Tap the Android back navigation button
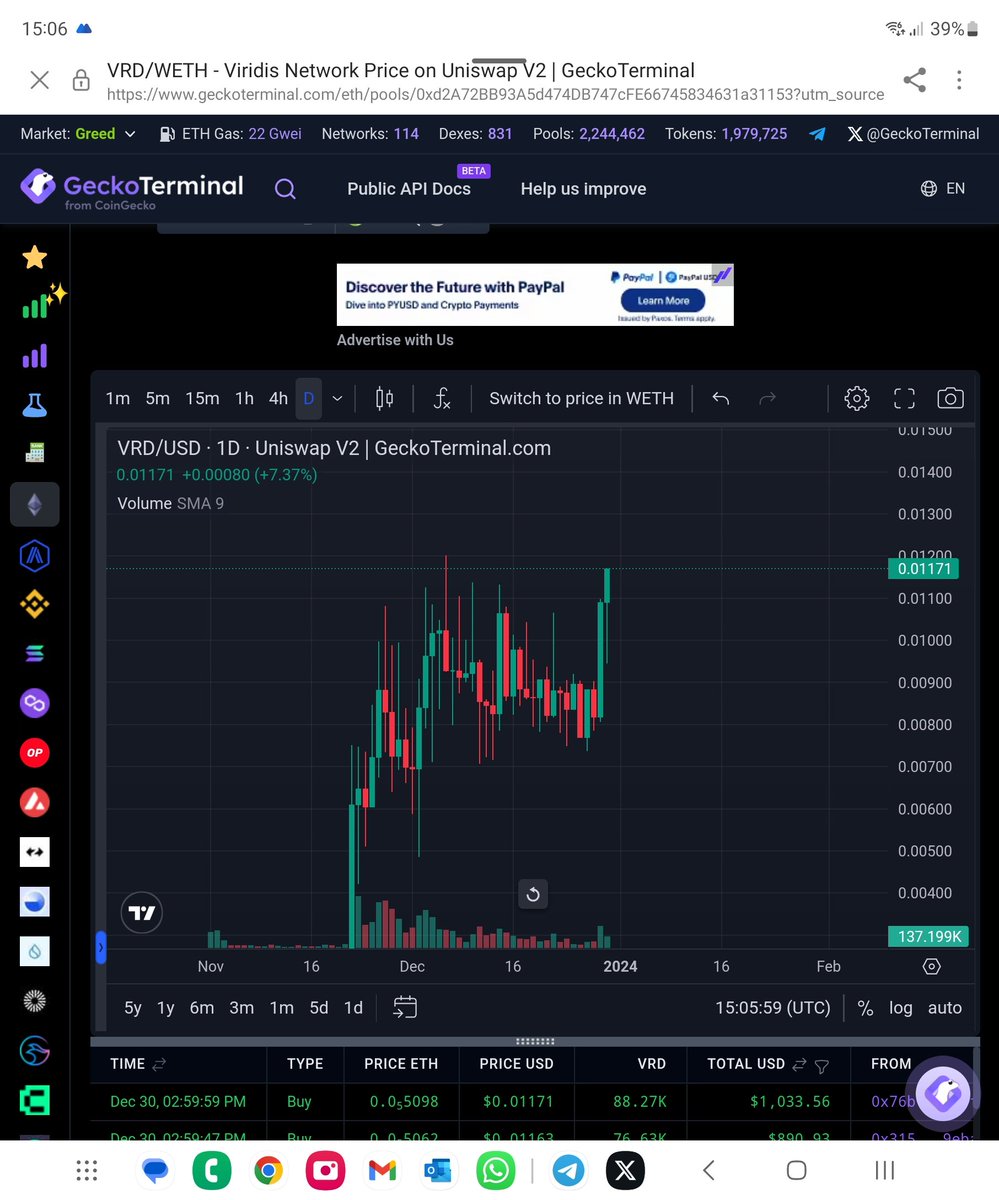This screenshot has height=1200, width=999. tap(708, 1169)
